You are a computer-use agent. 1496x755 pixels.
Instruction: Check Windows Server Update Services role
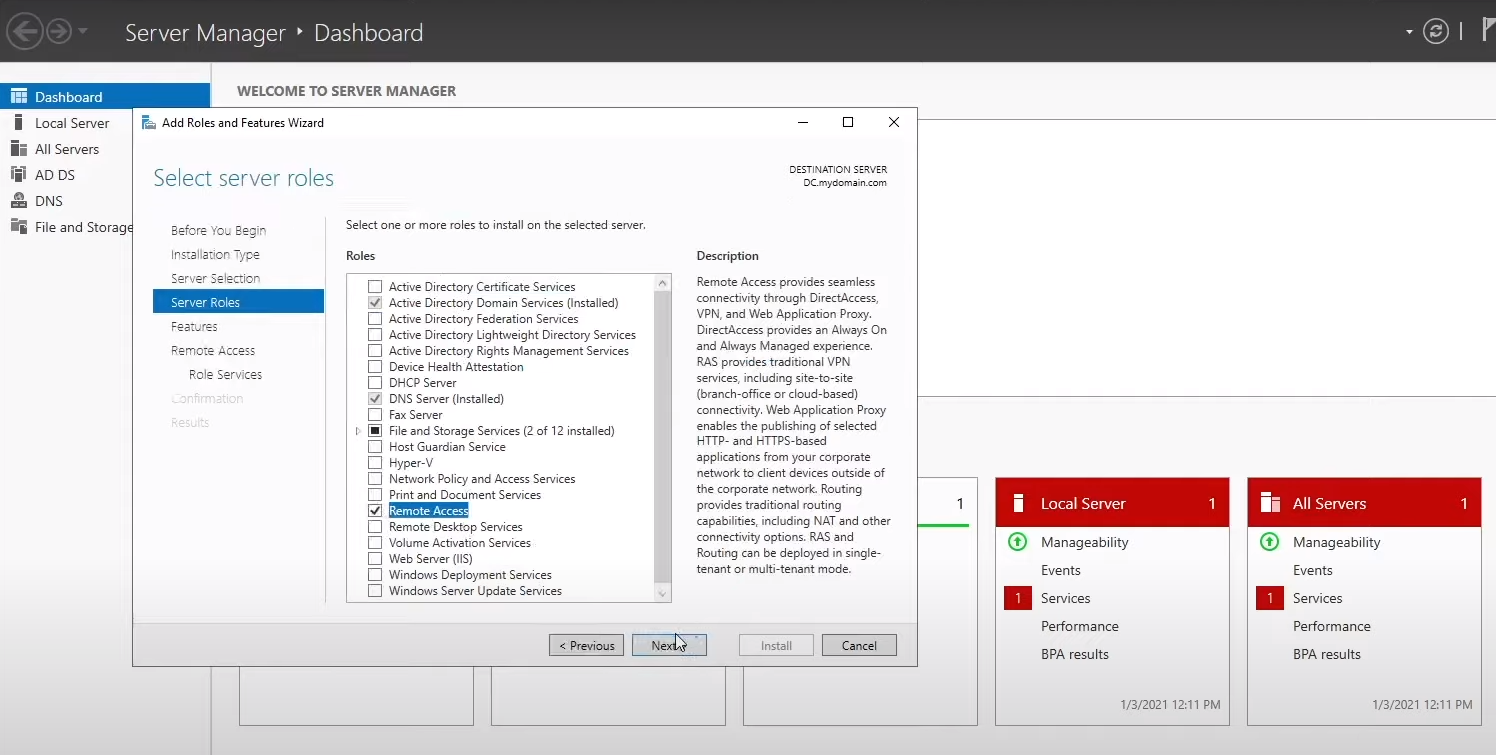point(375,591)
